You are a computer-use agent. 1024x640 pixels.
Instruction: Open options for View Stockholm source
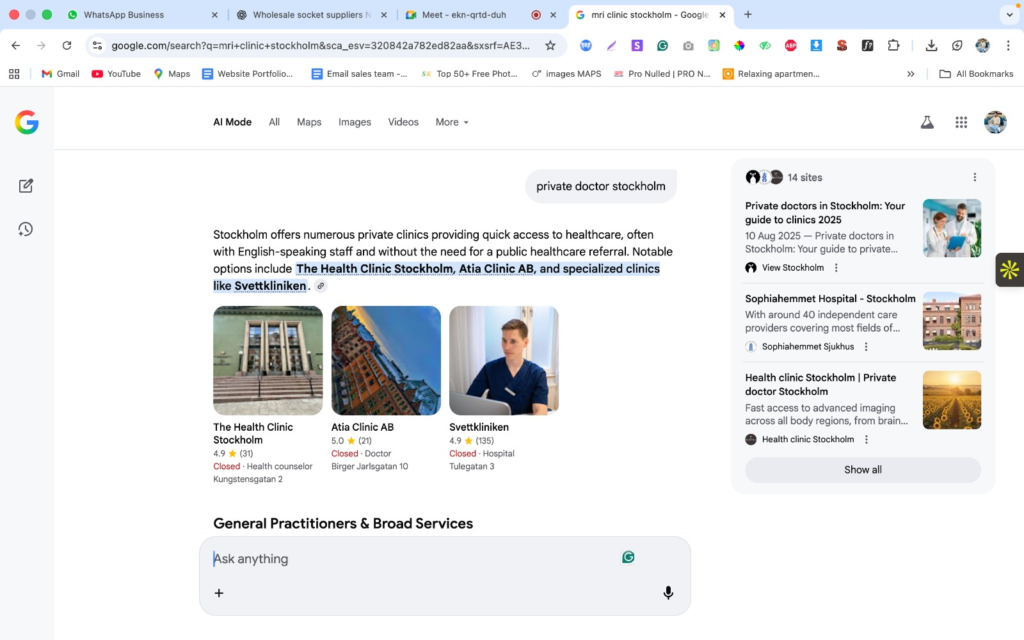[x=836, y=268]
